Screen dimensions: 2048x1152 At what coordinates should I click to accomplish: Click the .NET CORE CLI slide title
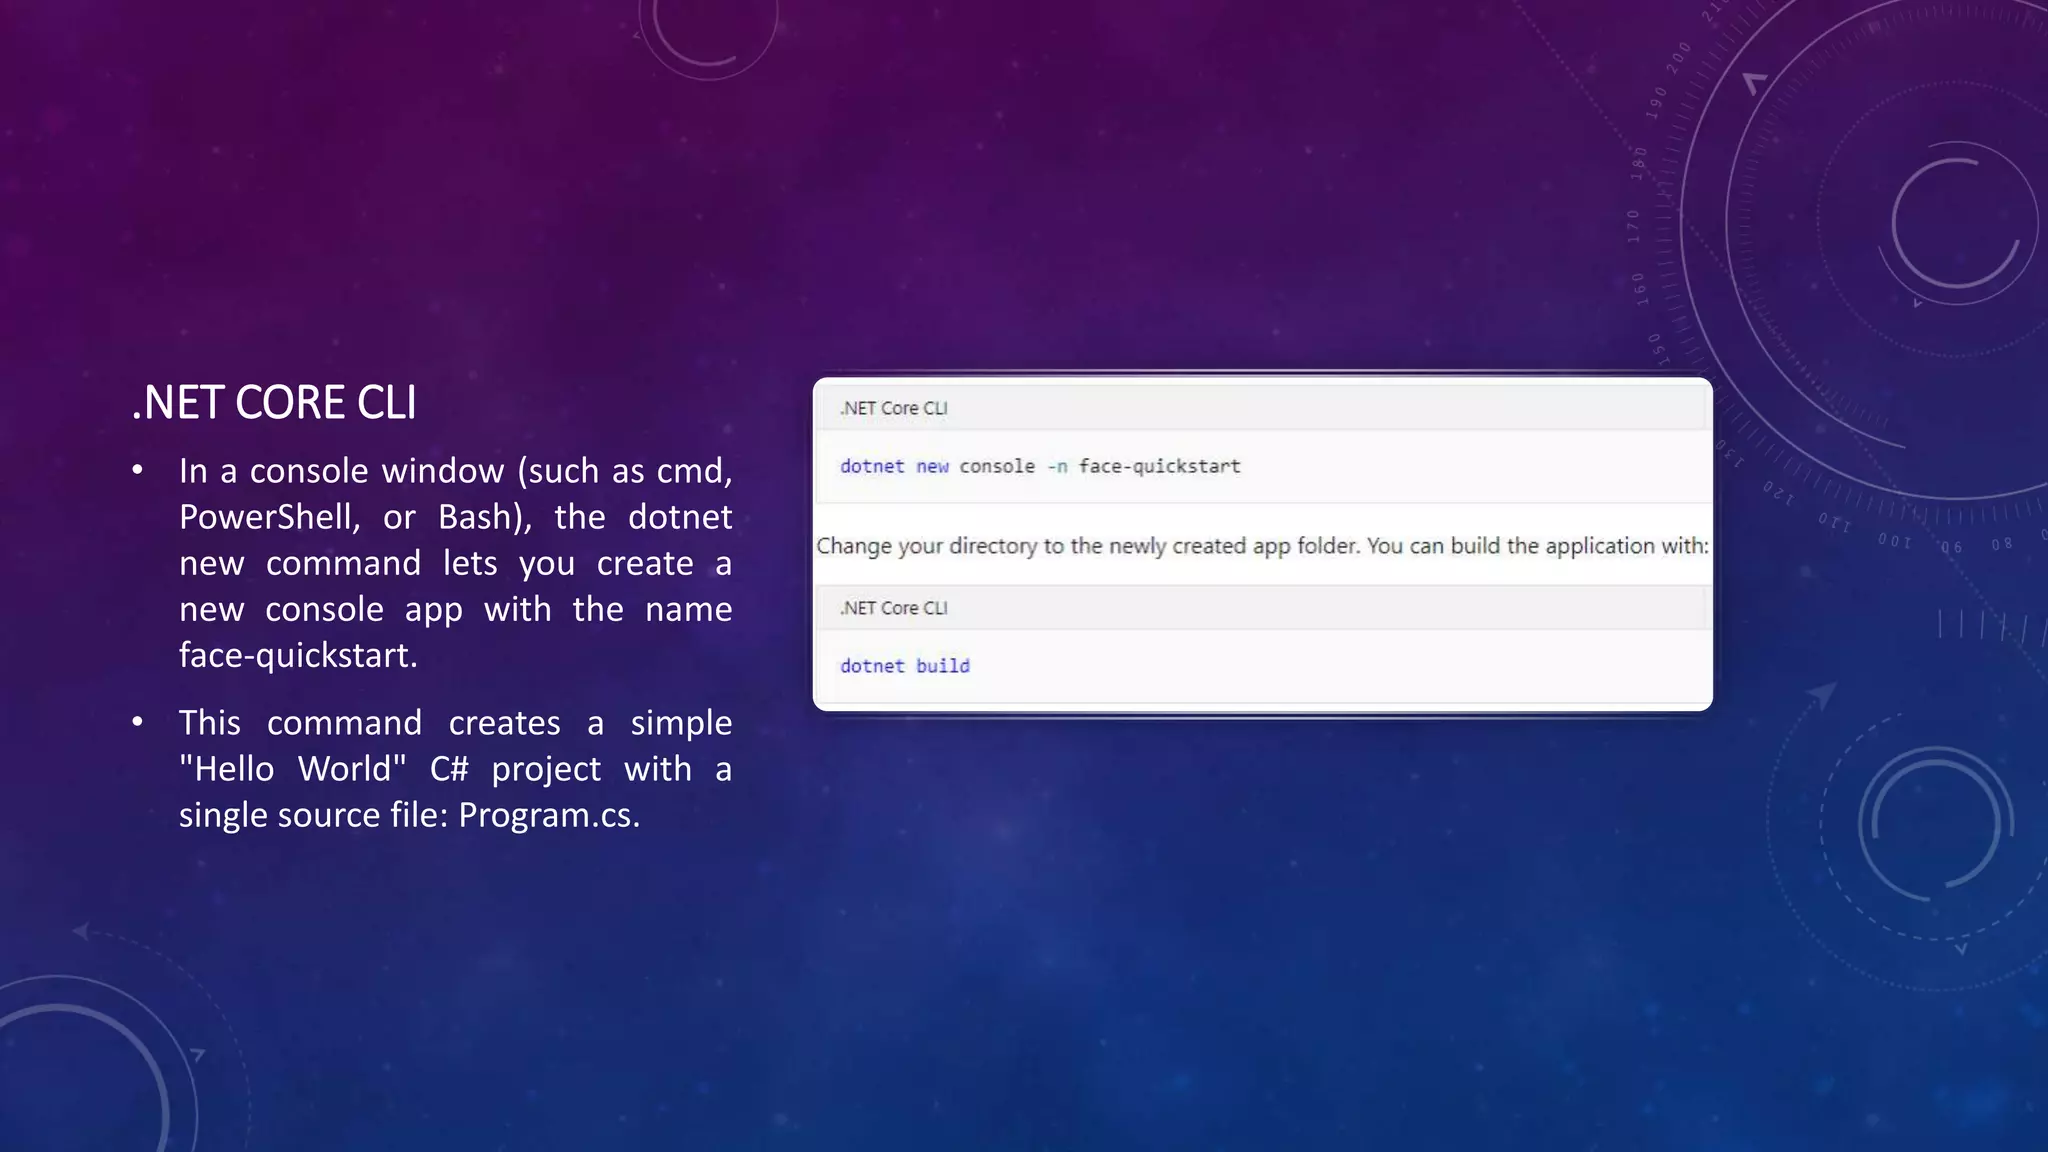click(x=274, y=402)
